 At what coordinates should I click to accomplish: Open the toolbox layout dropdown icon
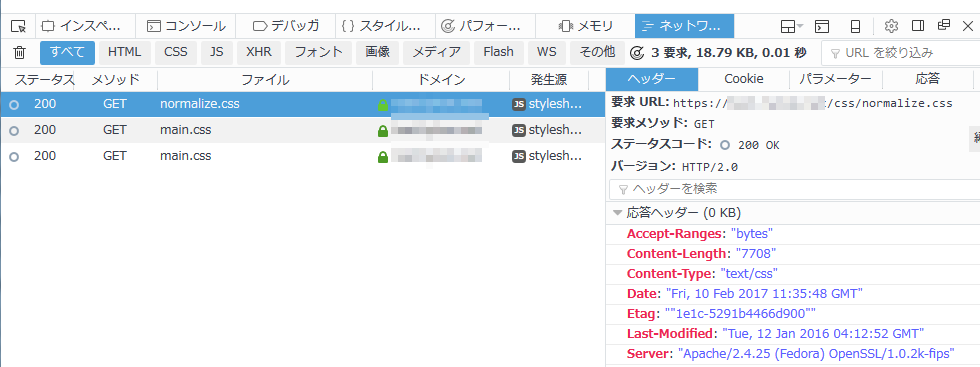coord(792,26)
